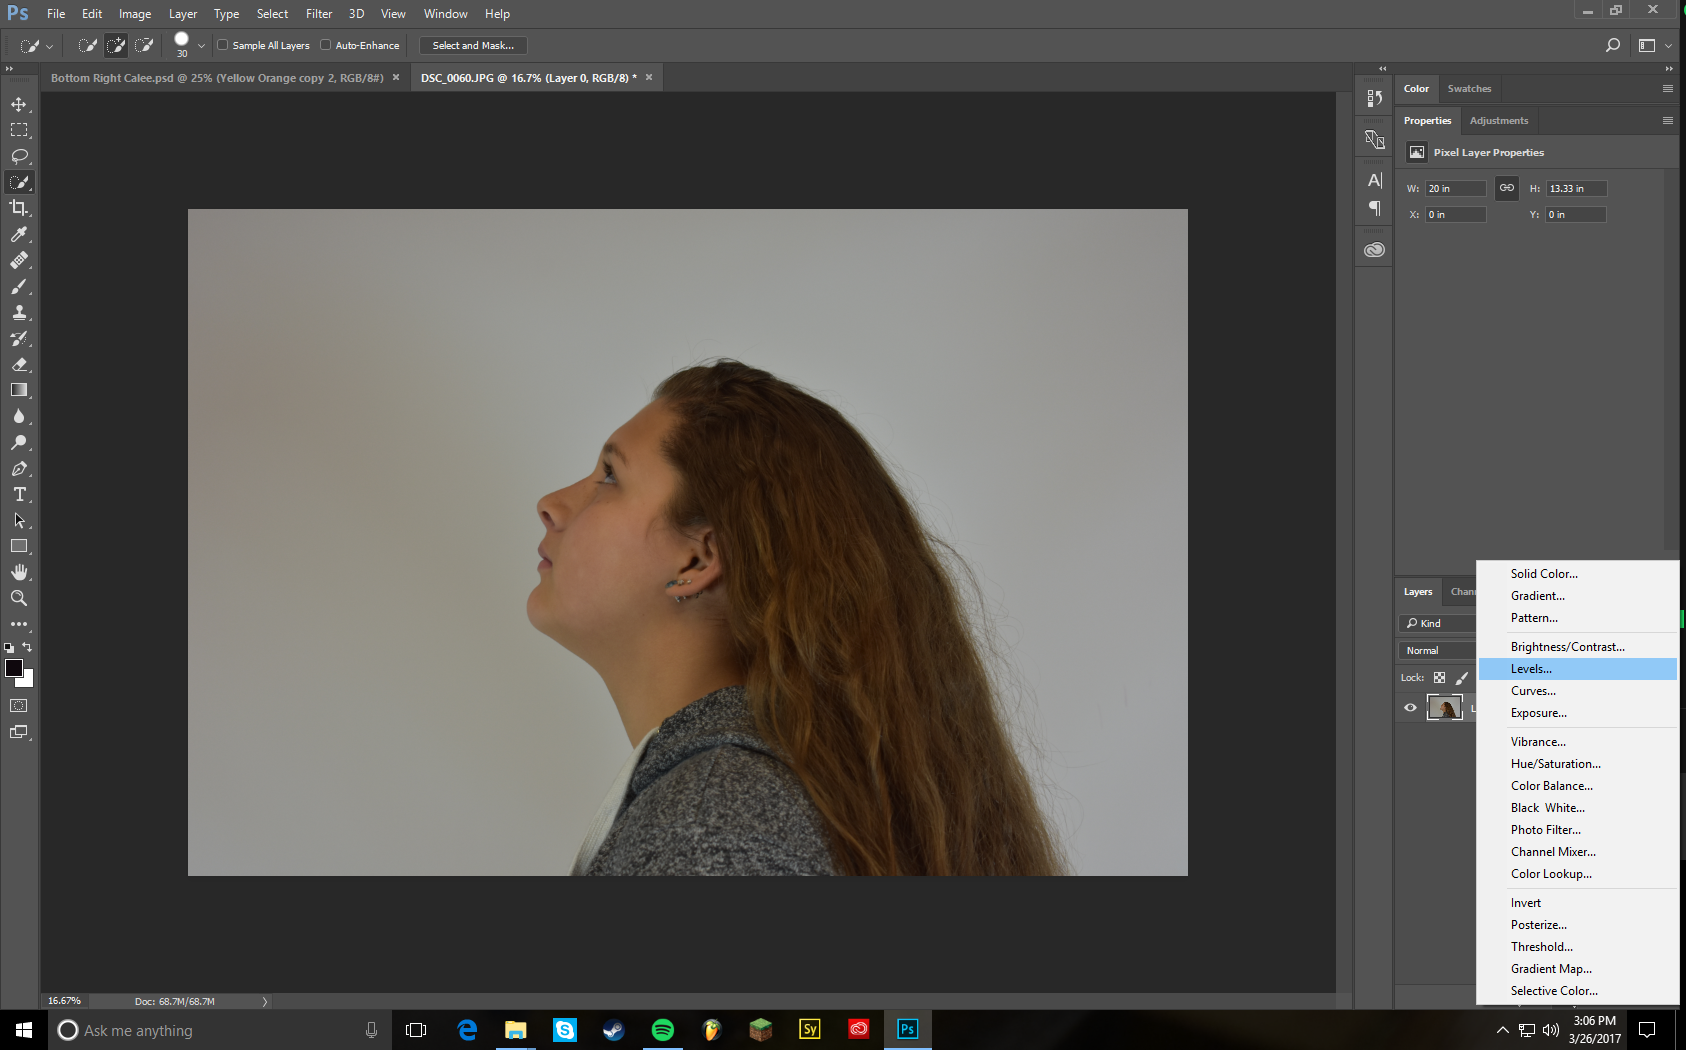The height and width of the screenshot is (1050, 1686).
Task: Select the Quick Selection tool in toolbox
Action: pyautogui.click(x=19, y=182)
